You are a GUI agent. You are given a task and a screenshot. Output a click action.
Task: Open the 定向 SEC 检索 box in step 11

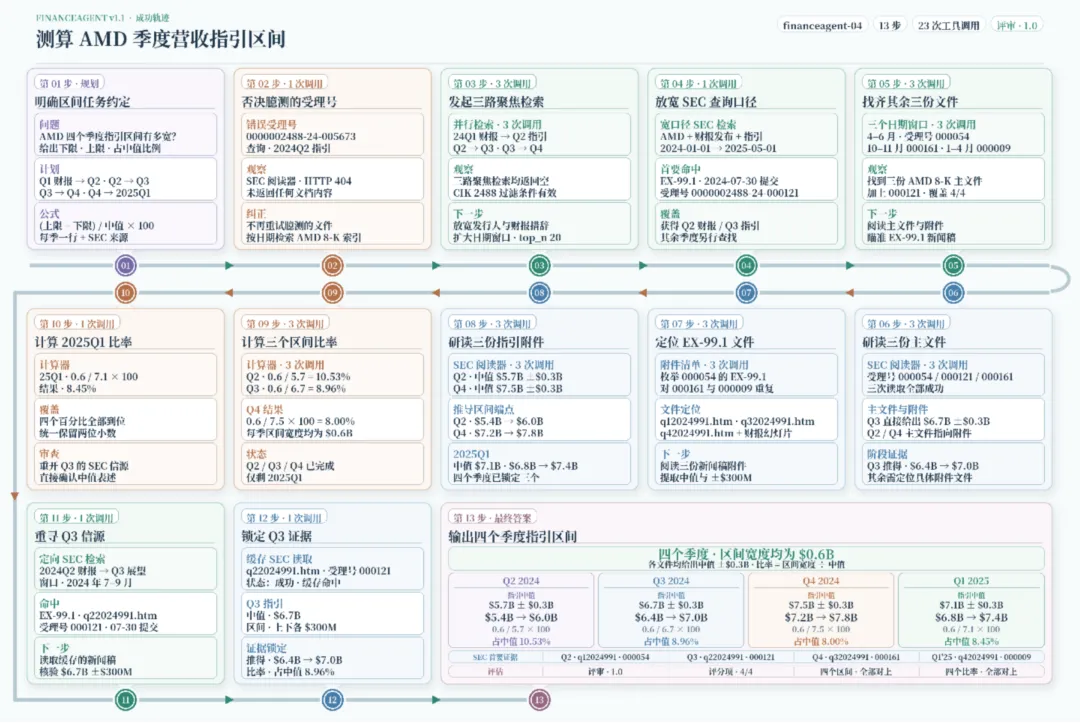click(x=125, y=569)
